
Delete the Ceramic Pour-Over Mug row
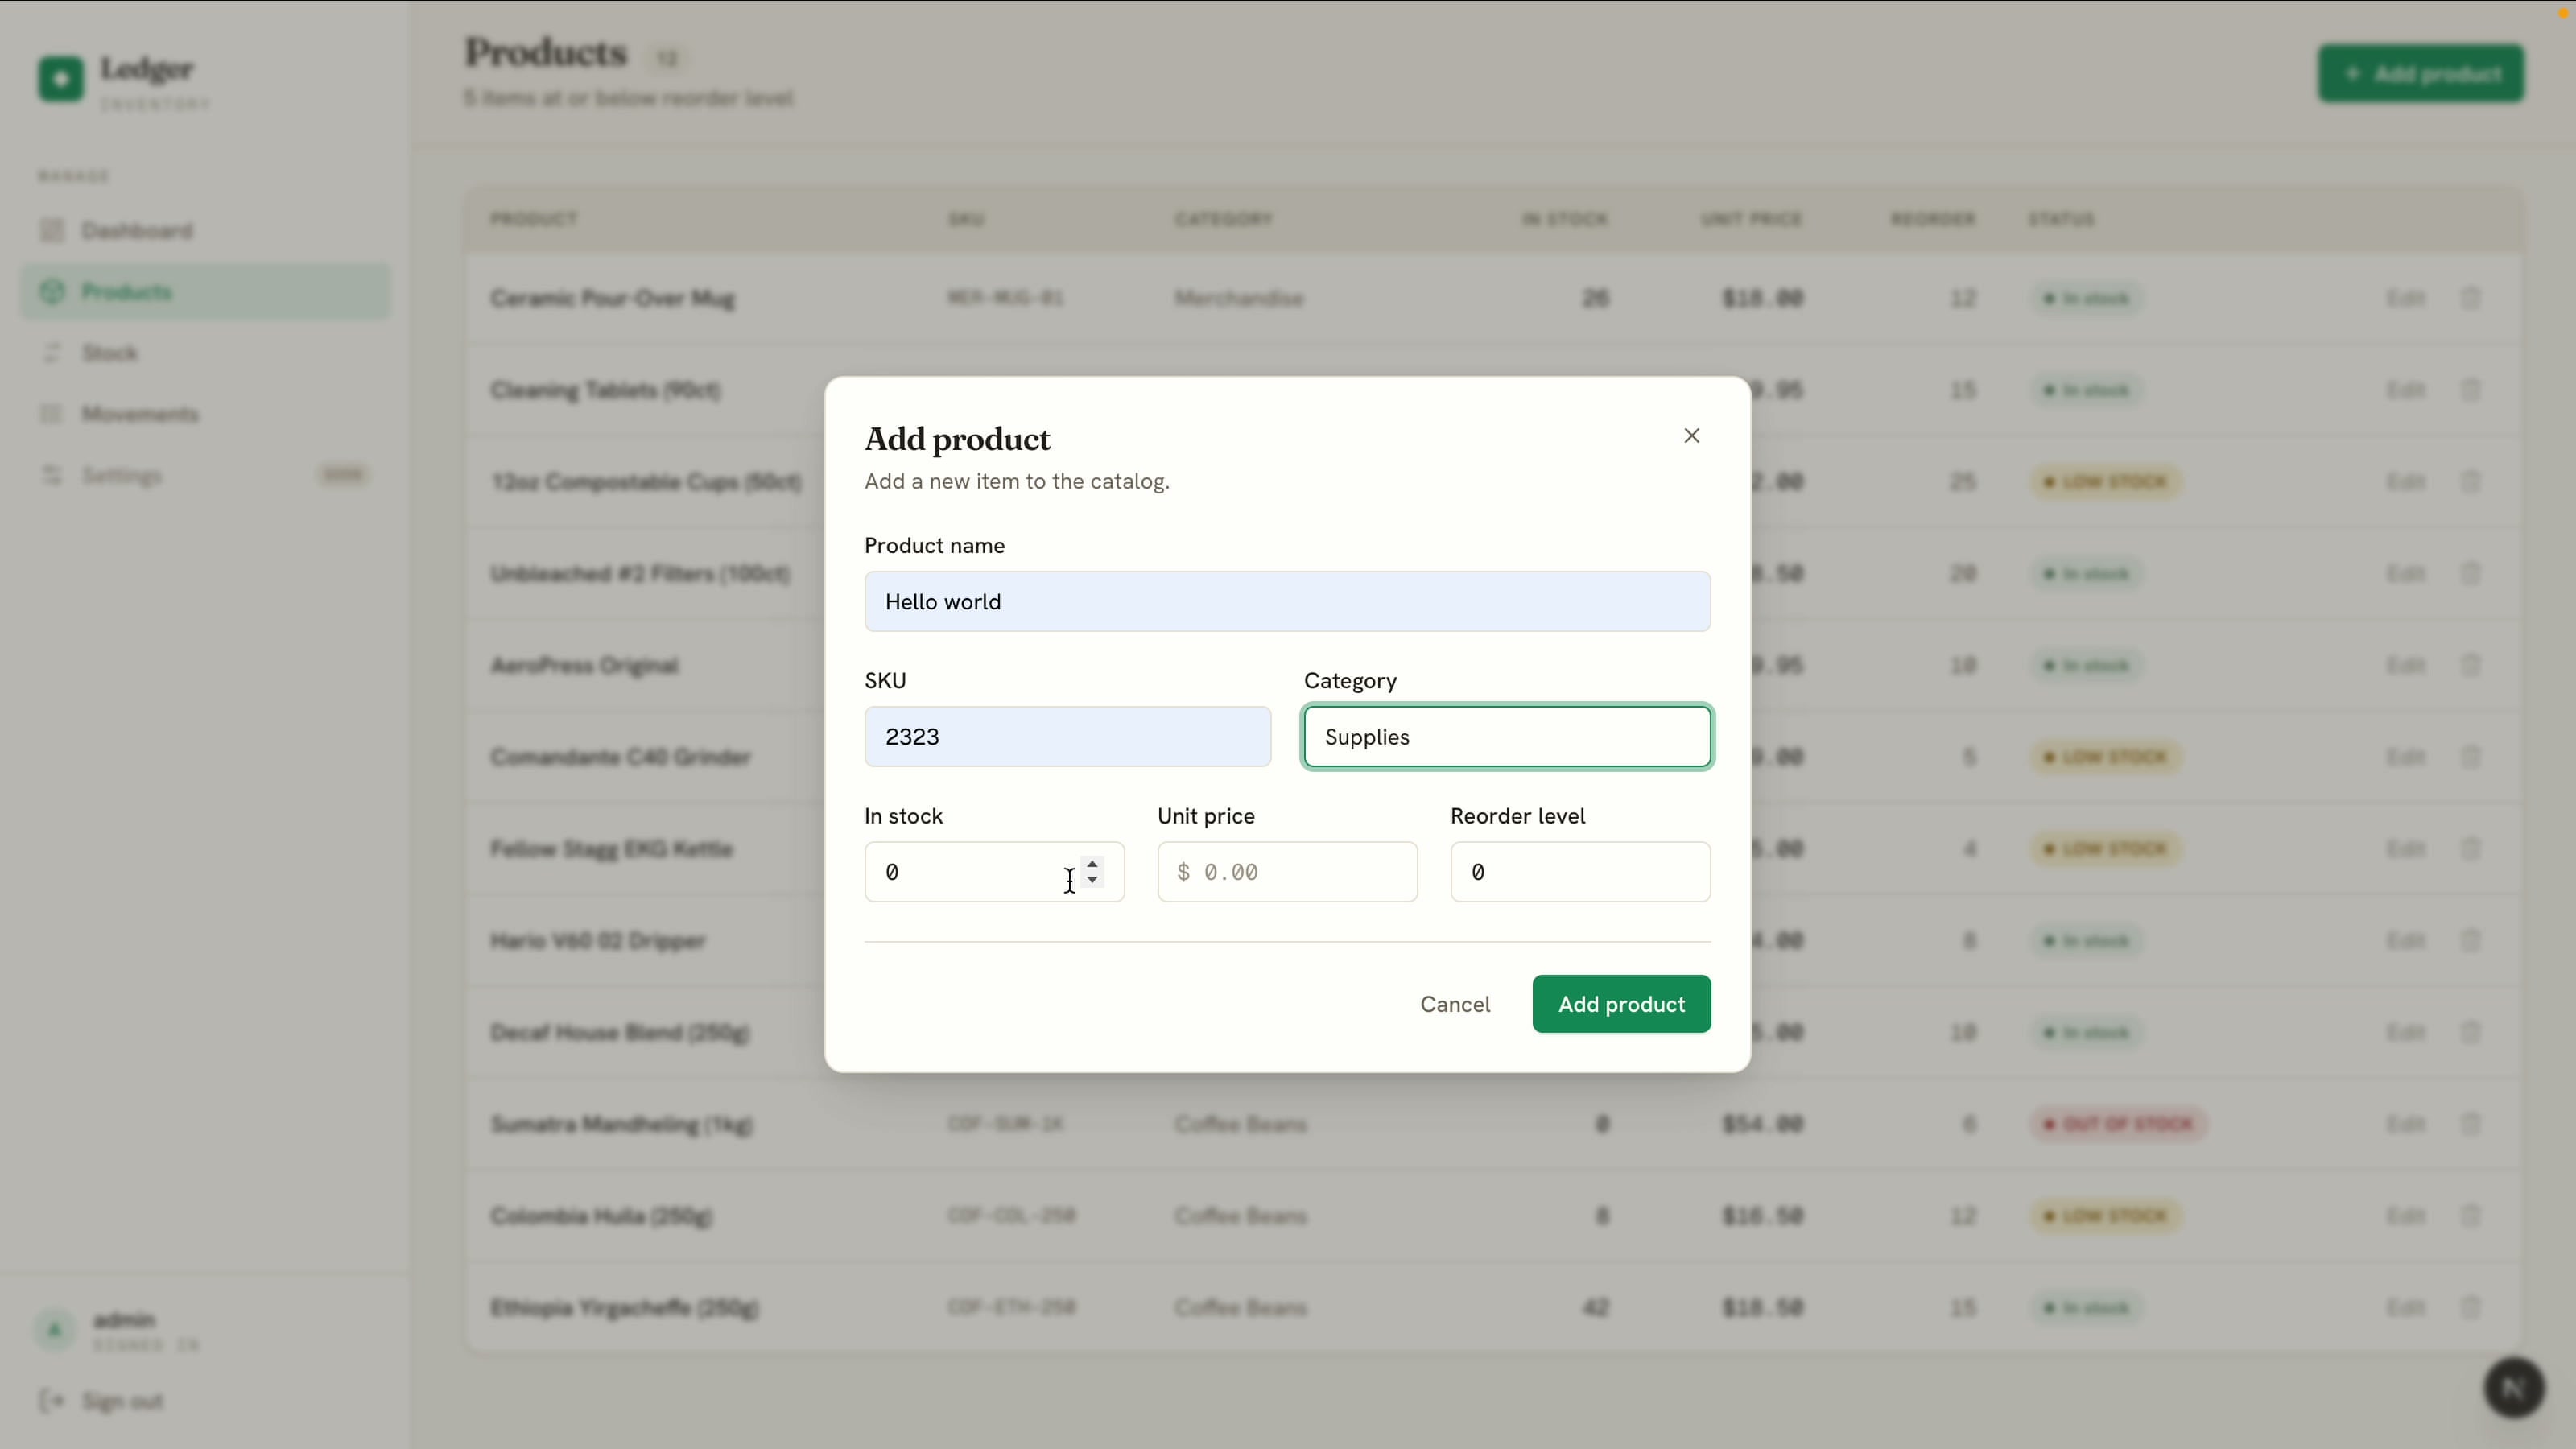click(2470, 298)
